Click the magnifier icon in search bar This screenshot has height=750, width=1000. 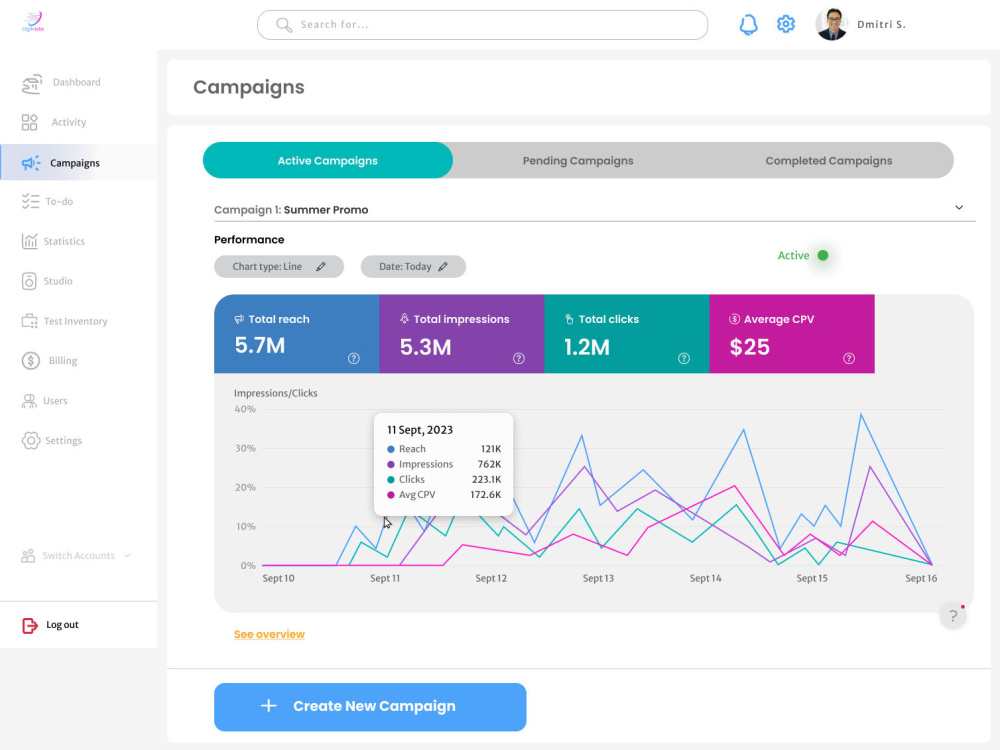284,25
